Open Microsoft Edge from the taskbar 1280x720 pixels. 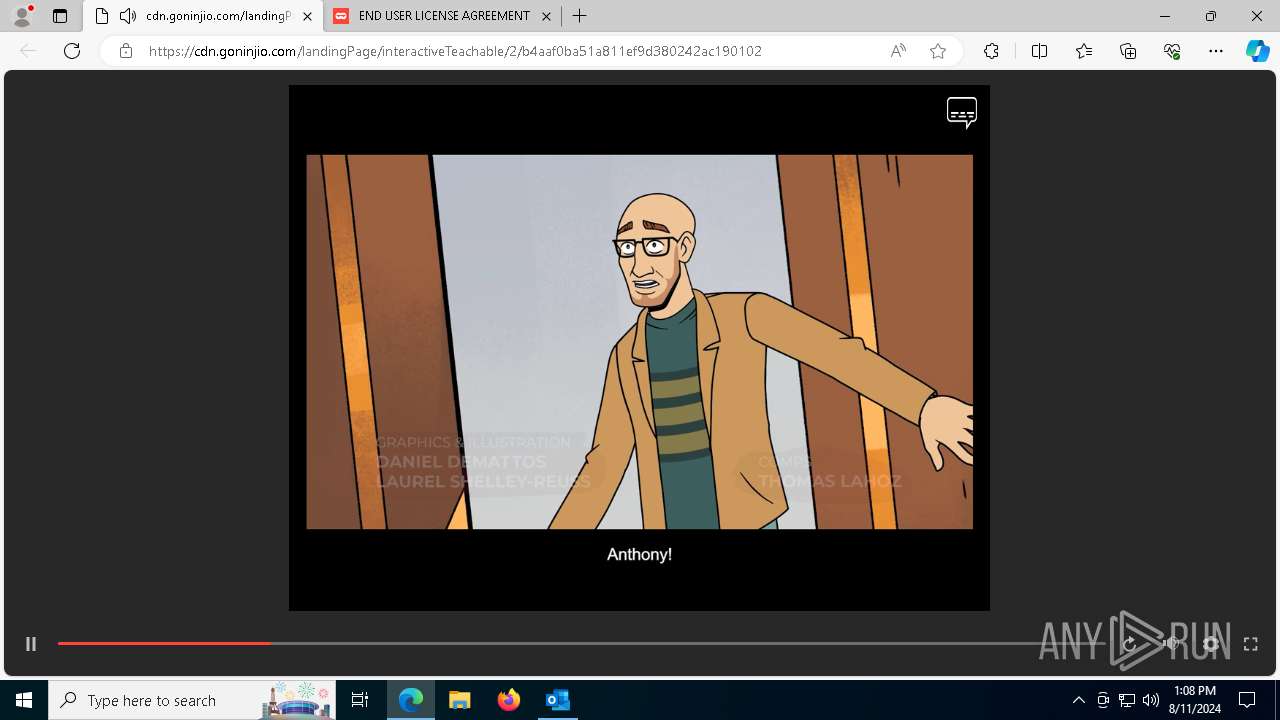pos(411,700)
